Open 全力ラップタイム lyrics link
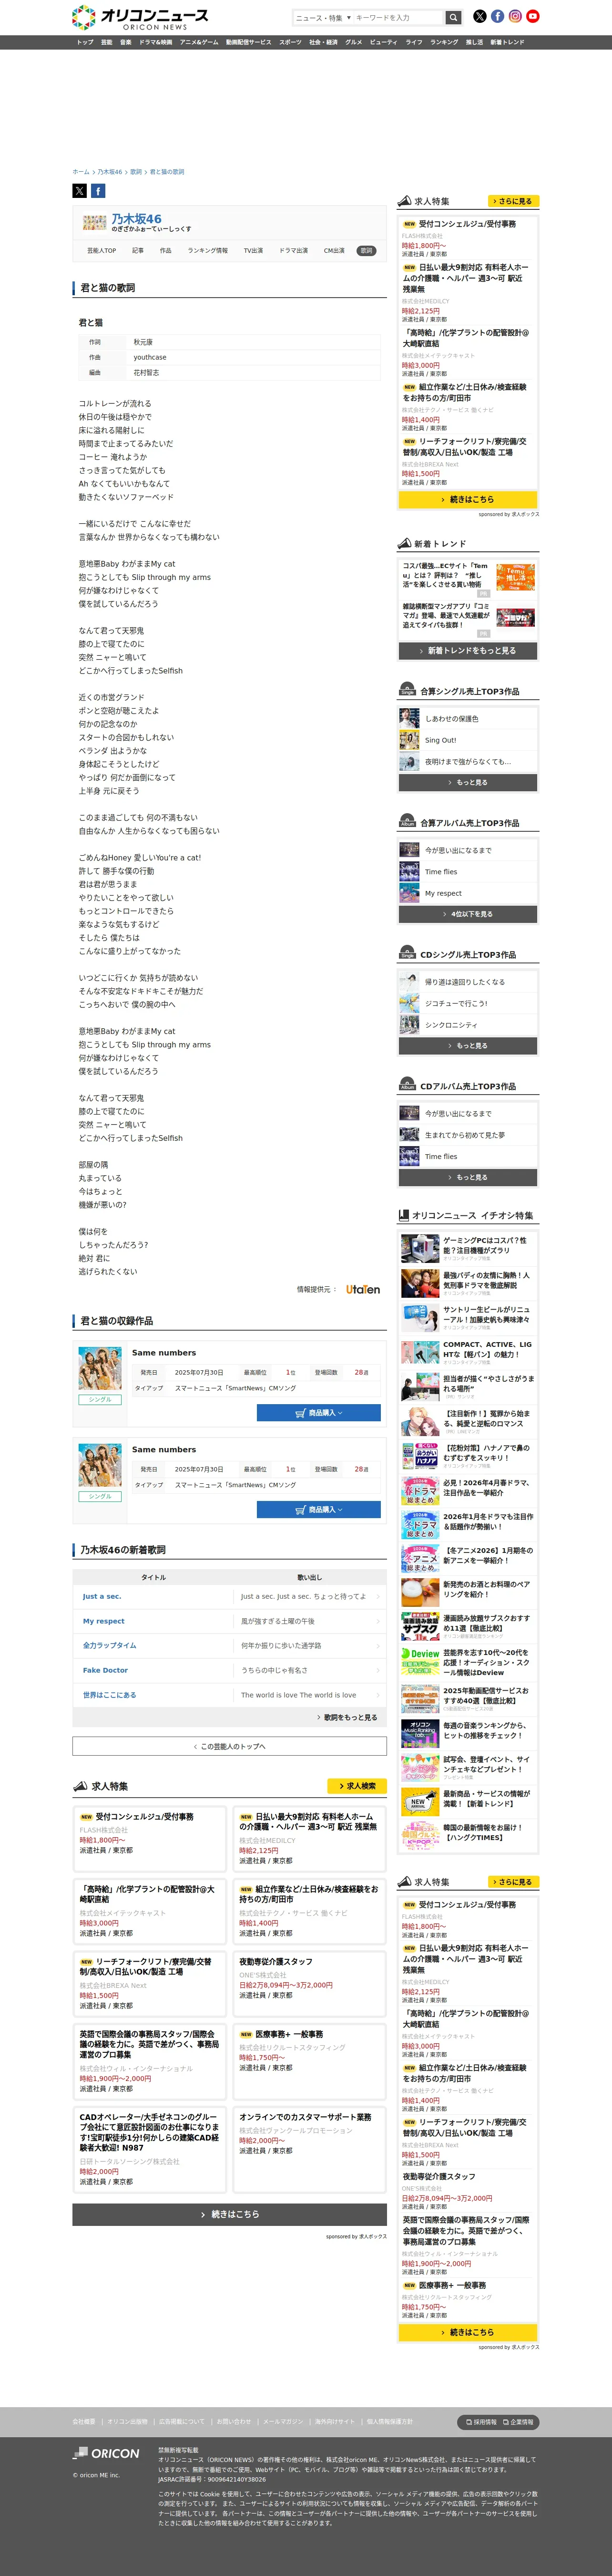612x2576 pixels. pyautogui.click(x=109, y=1645)
